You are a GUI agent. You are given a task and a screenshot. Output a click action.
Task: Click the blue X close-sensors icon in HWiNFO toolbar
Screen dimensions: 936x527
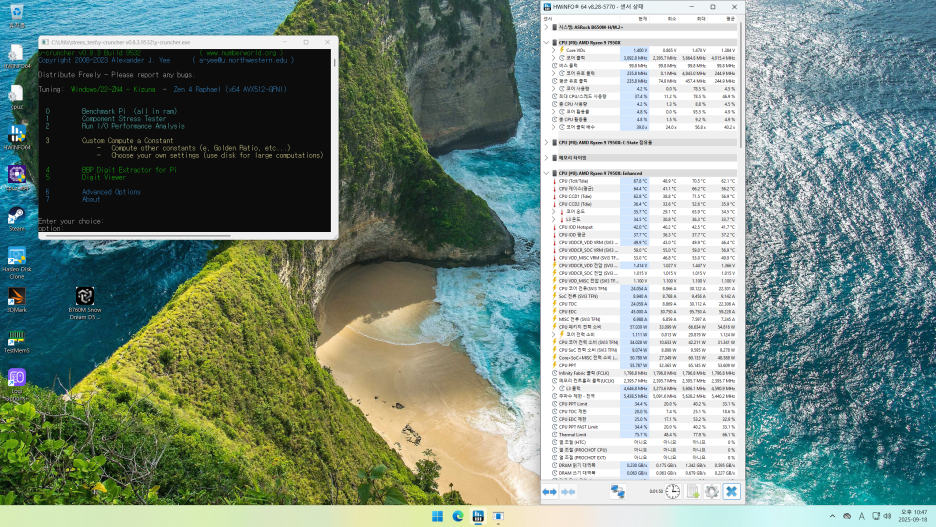(731, 492)
